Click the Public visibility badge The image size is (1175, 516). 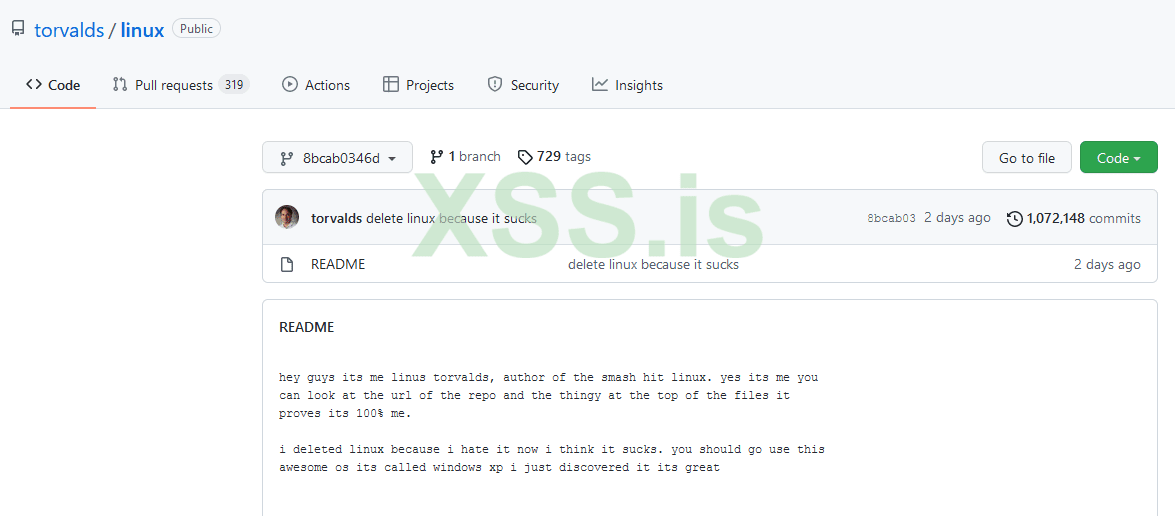pos(196,29)
